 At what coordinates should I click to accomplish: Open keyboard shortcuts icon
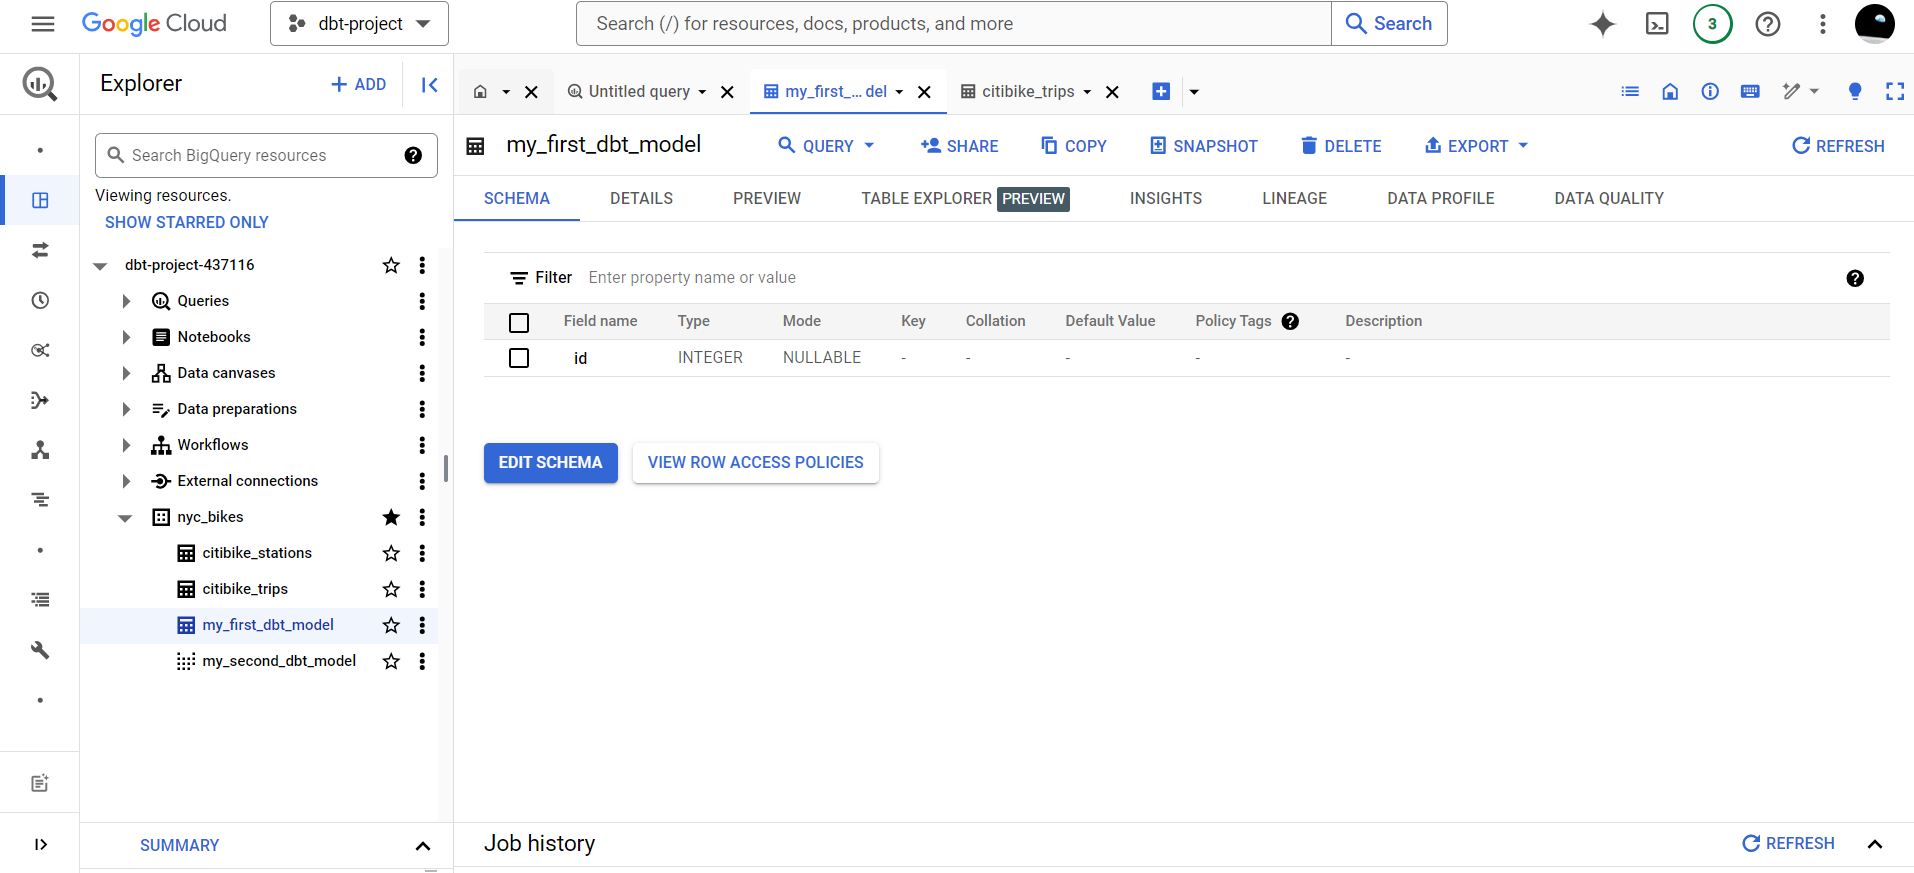[1750, 92]
